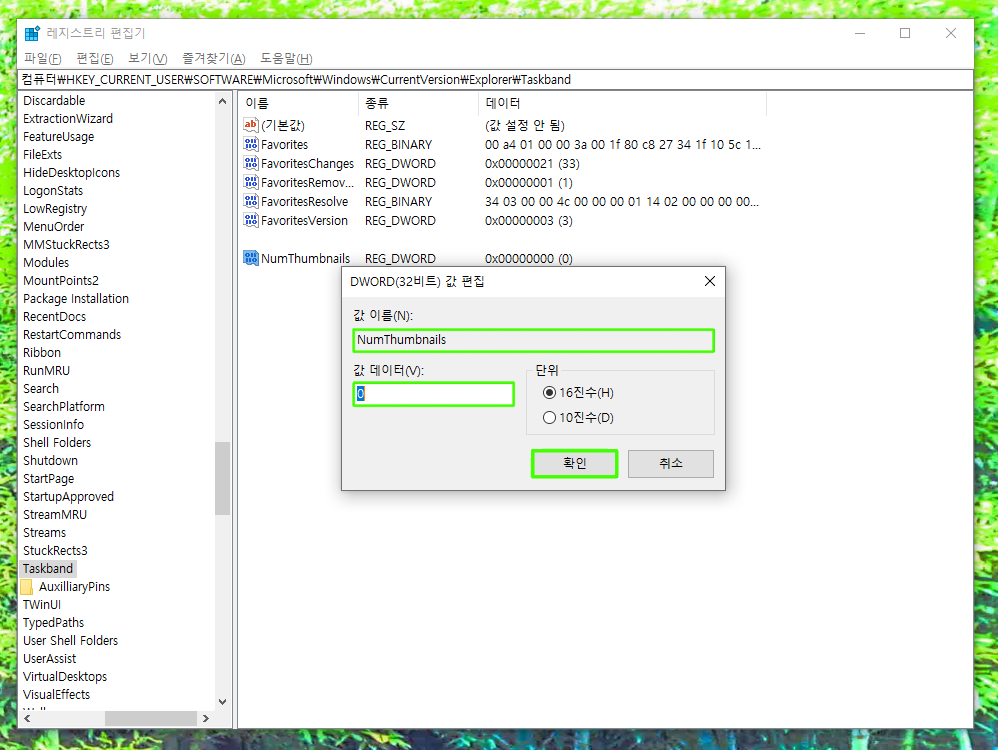Click tree horizontal scroll left arrow
Screen dimensions: 998x750
(x=27, y=718)
